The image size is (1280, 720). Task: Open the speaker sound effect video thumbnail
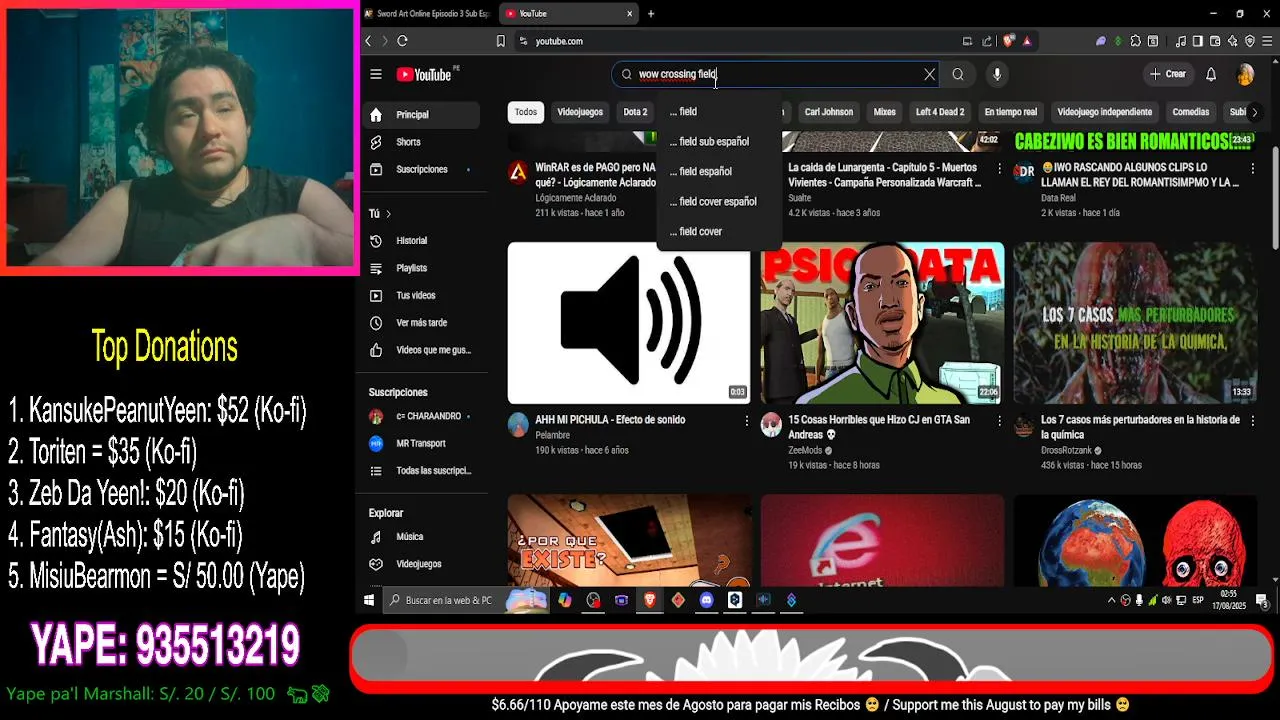(629, 322)
